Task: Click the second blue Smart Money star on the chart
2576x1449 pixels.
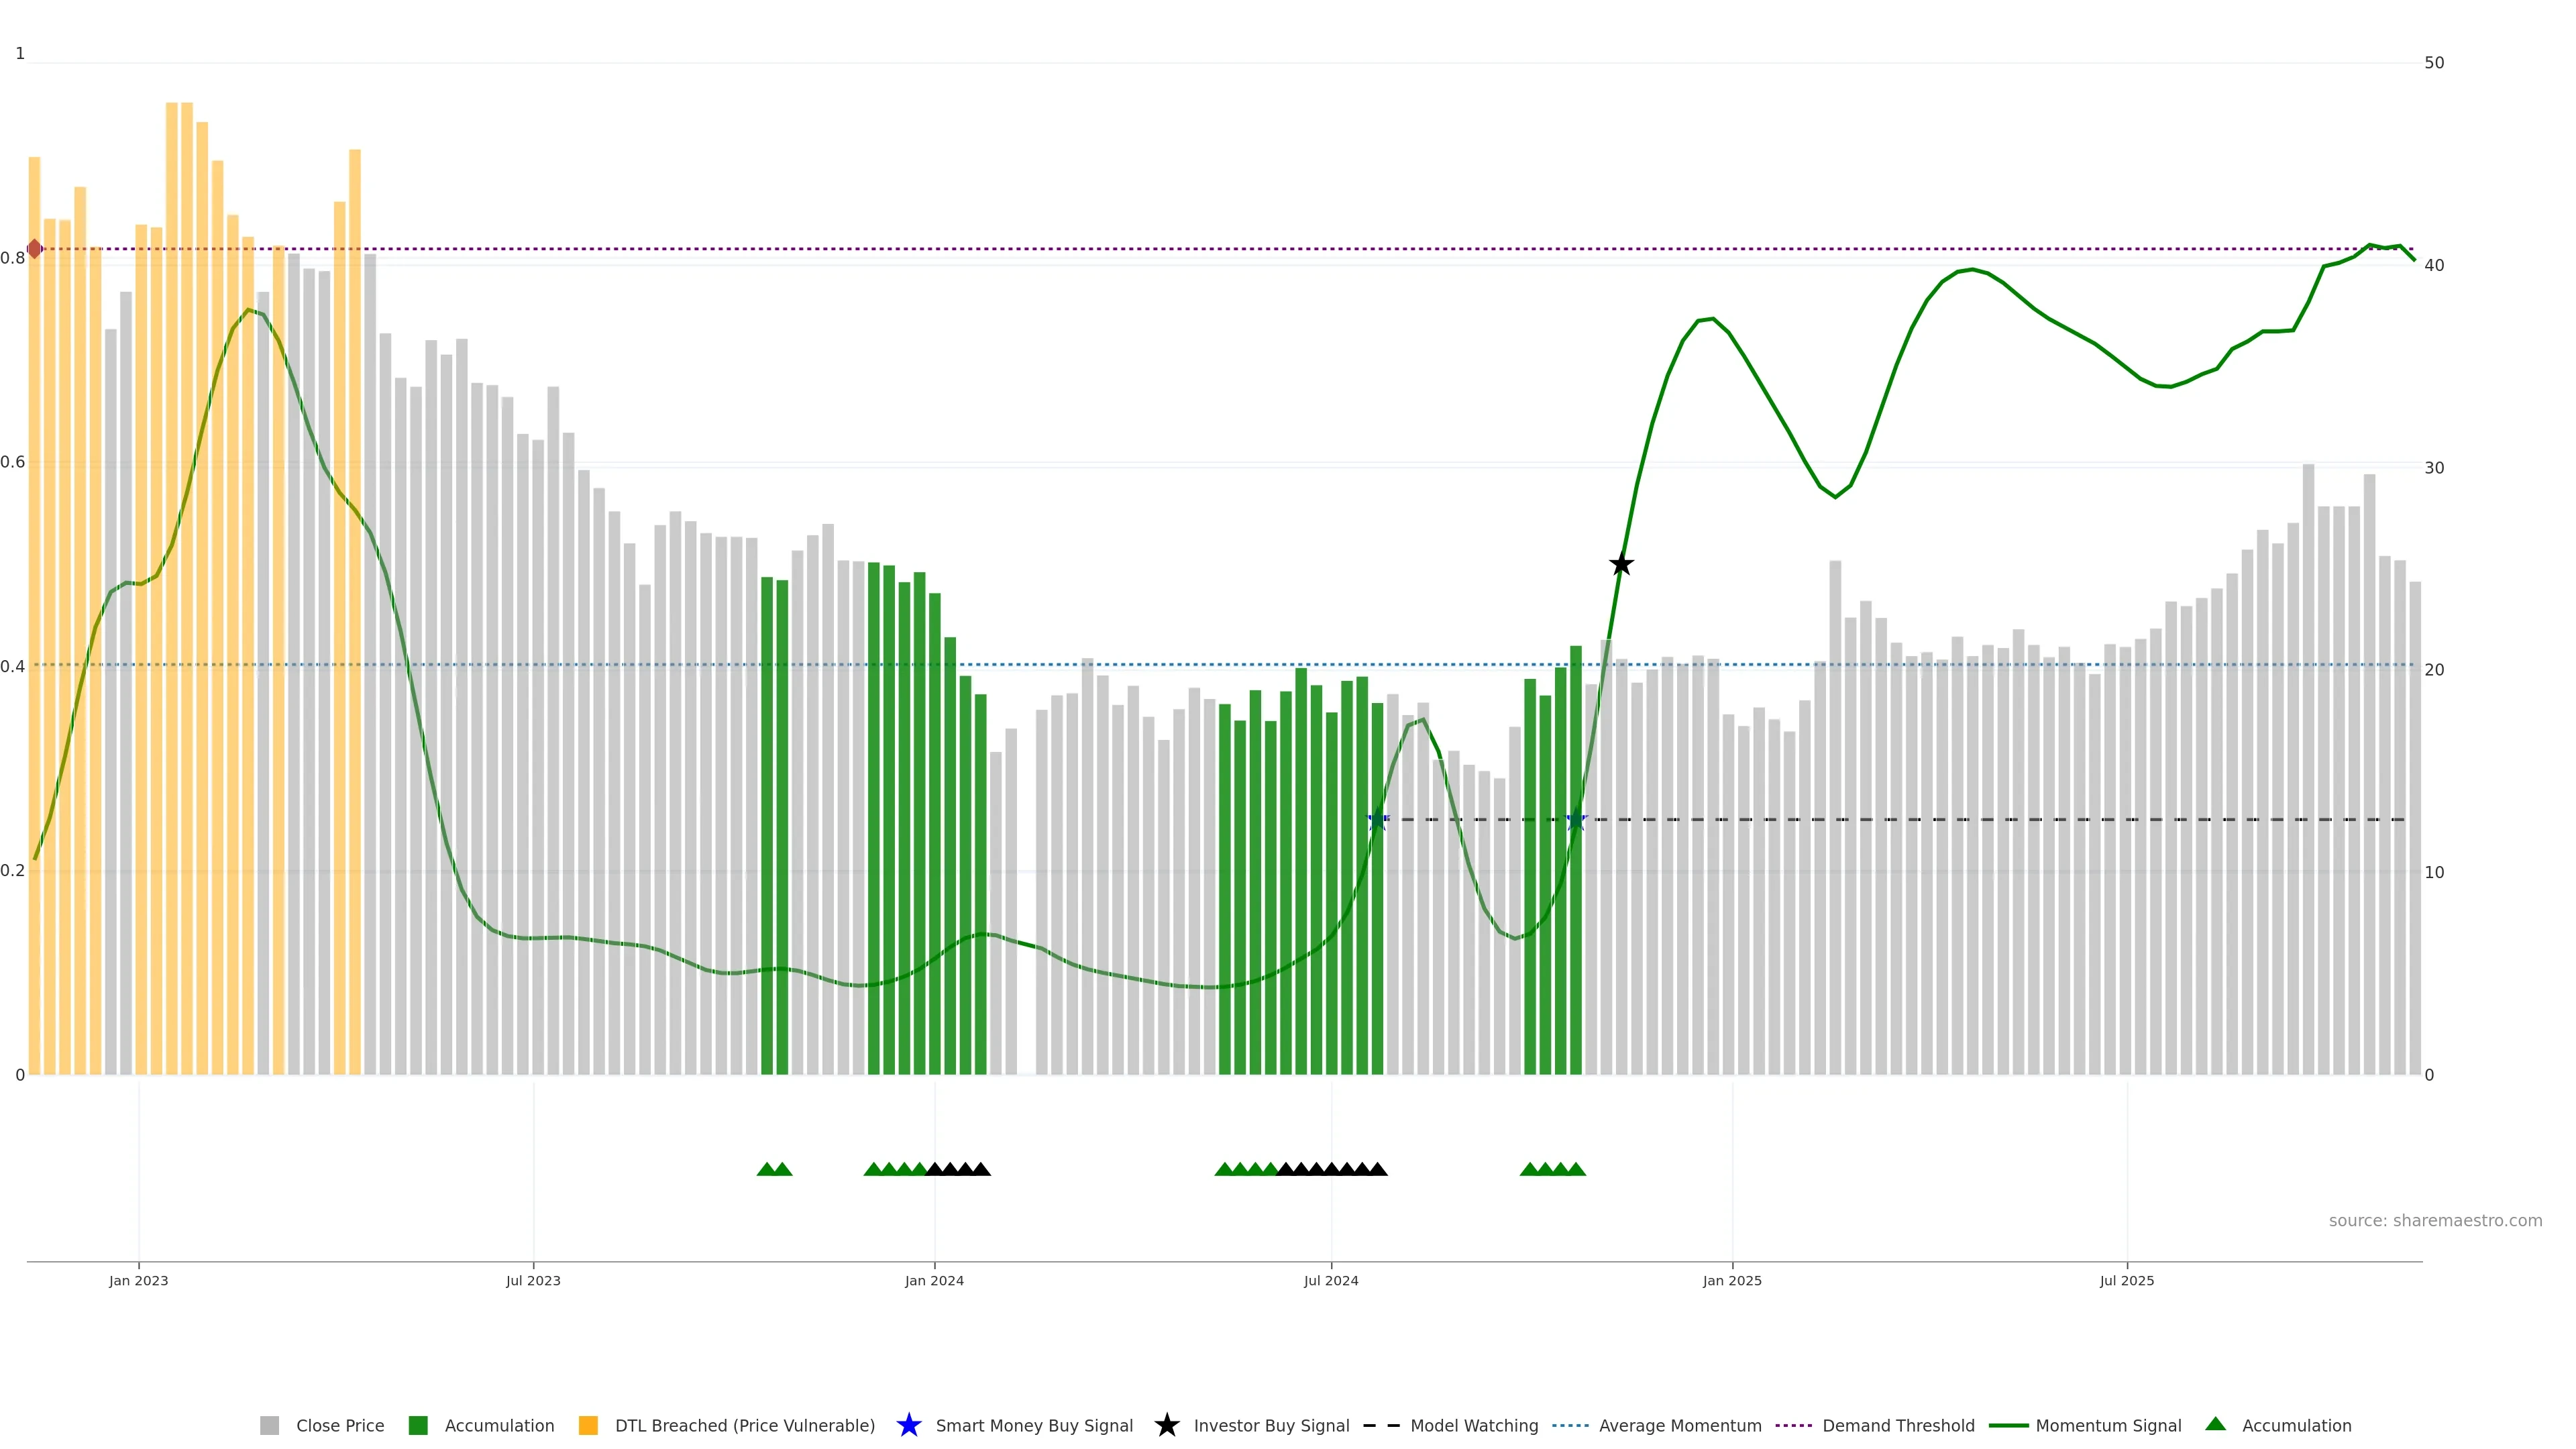Action: click(1576, 820)
